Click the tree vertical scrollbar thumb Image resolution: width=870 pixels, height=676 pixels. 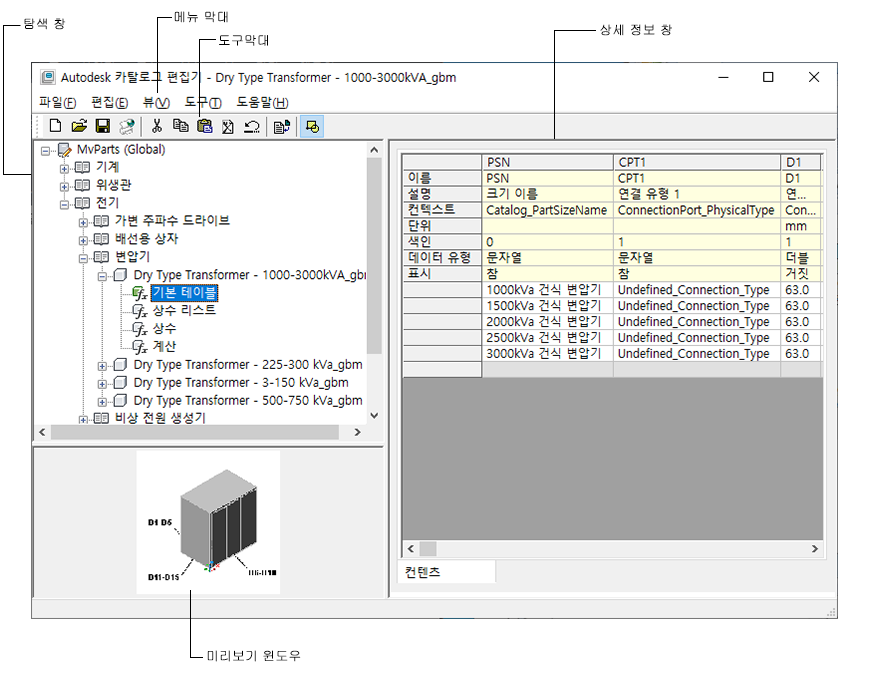(374, 255)
